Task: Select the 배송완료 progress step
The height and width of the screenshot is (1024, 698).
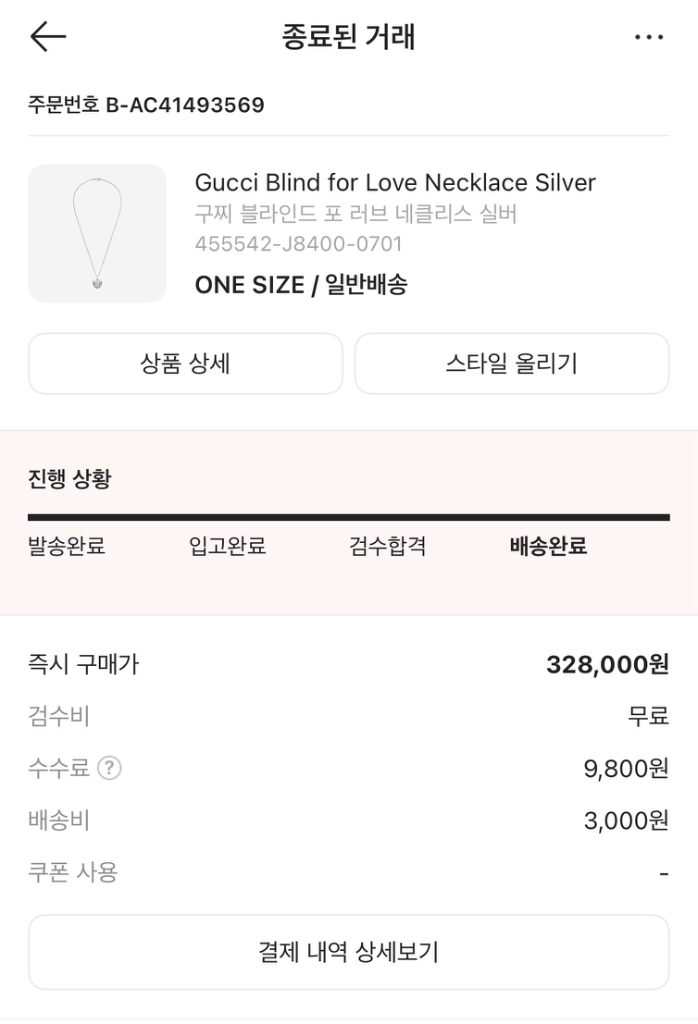Action: (x=548, y=547)
